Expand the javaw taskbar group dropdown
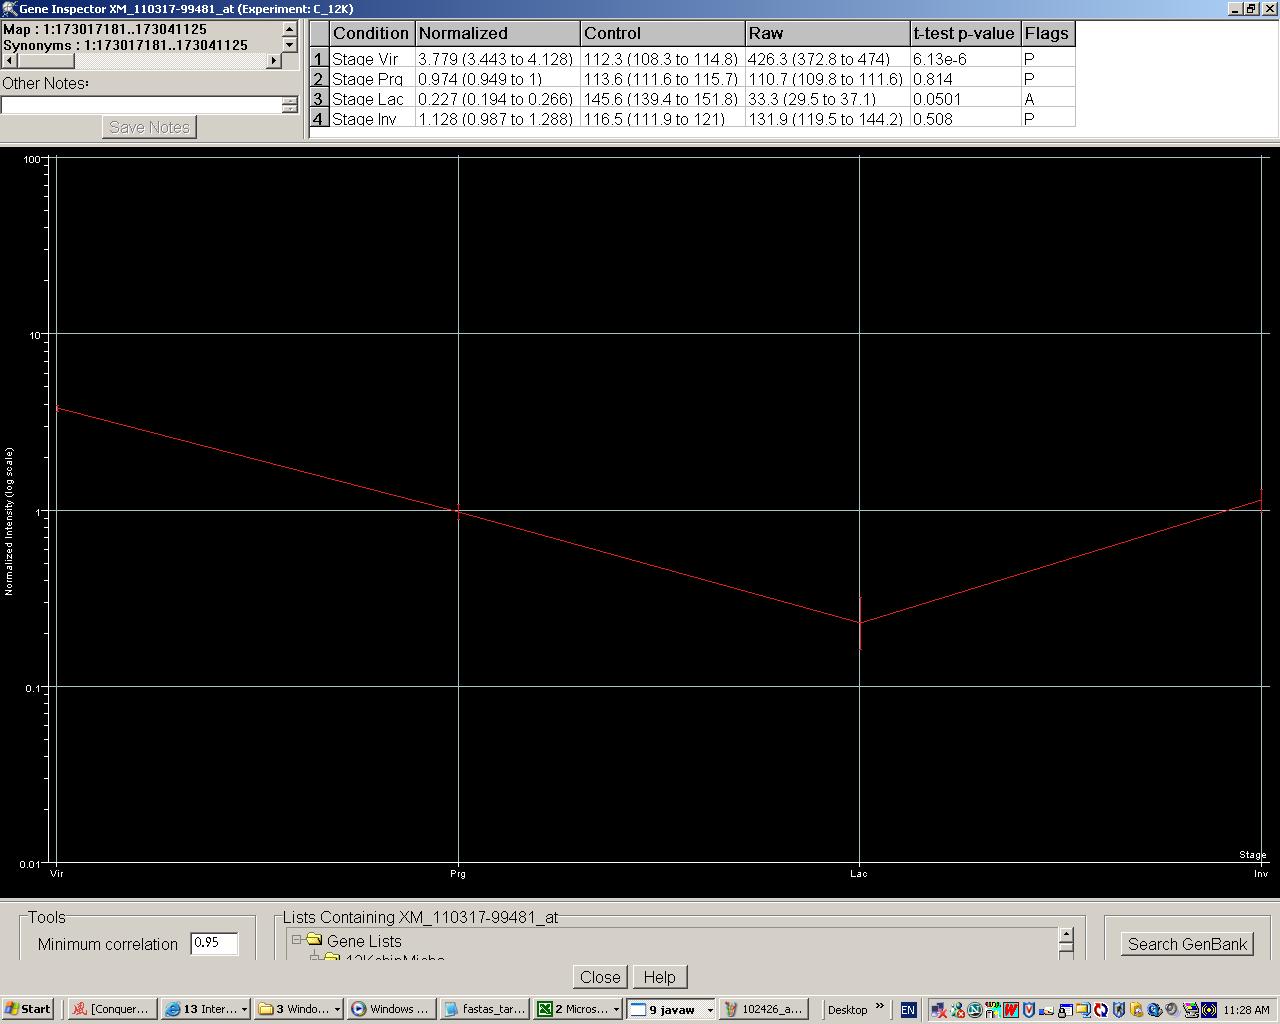 [x=710, y=1010]
